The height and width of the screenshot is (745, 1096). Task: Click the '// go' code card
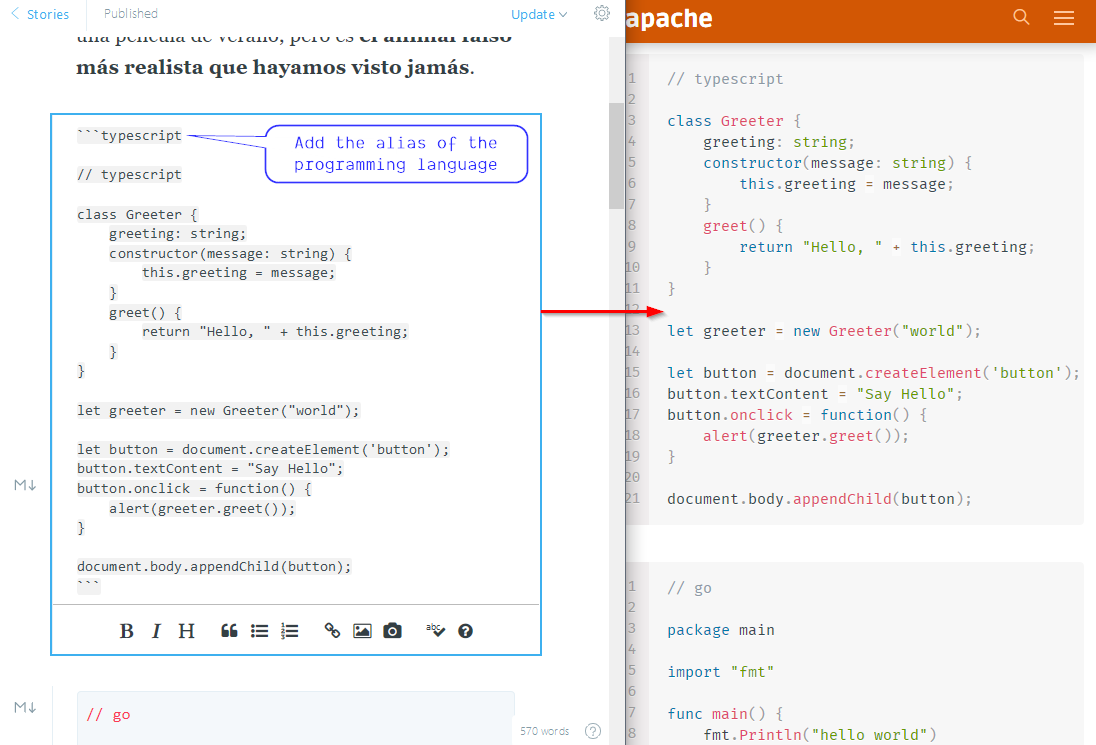296,717
